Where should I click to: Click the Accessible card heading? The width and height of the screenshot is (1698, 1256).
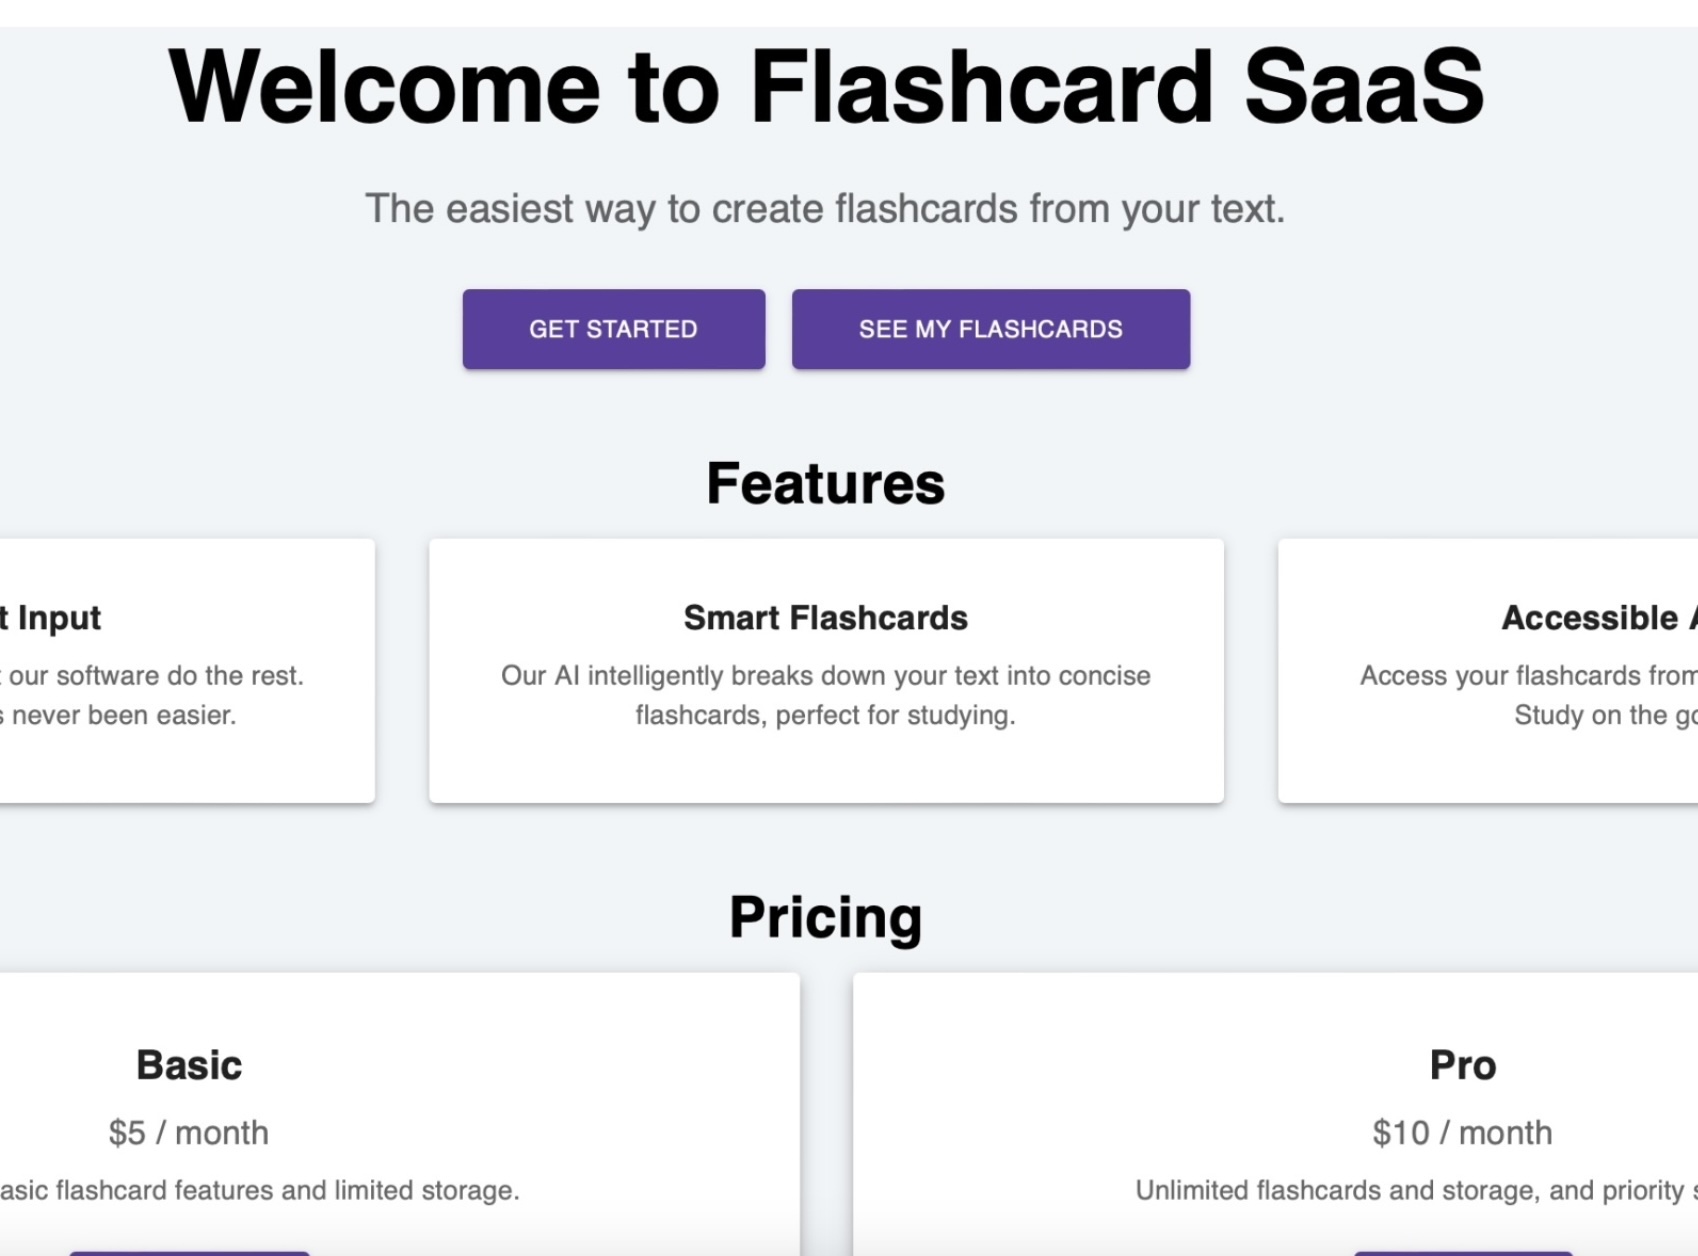pyautogui.click(x=1599, y=618)
